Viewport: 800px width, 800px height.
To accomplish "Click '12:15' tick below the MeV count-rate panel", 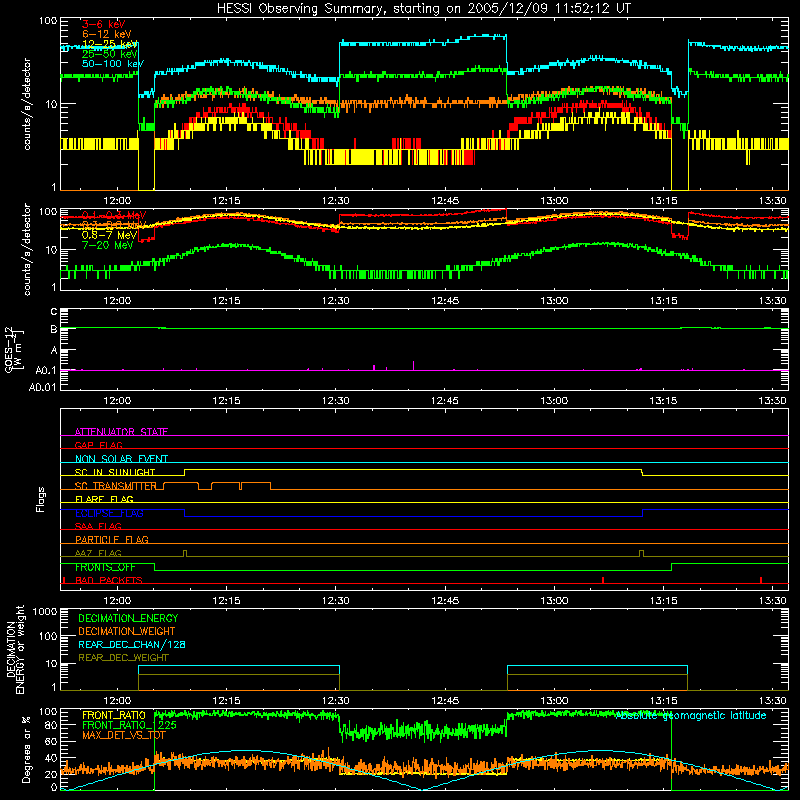I will click(x=227, y=301).
